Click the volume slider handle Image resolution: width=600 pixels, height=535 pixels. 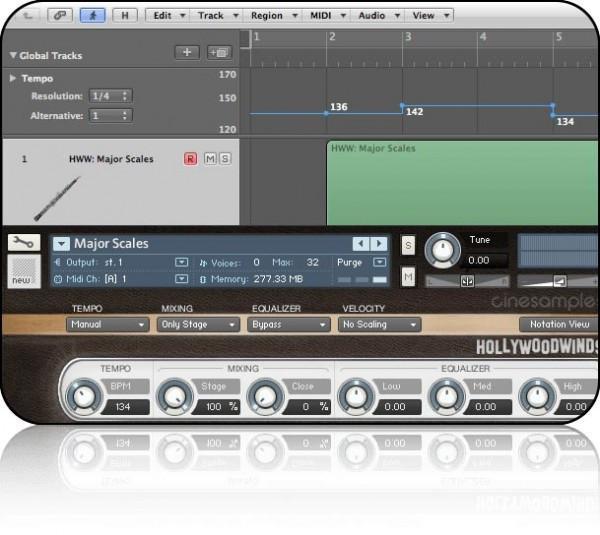(x=560, y=281)
